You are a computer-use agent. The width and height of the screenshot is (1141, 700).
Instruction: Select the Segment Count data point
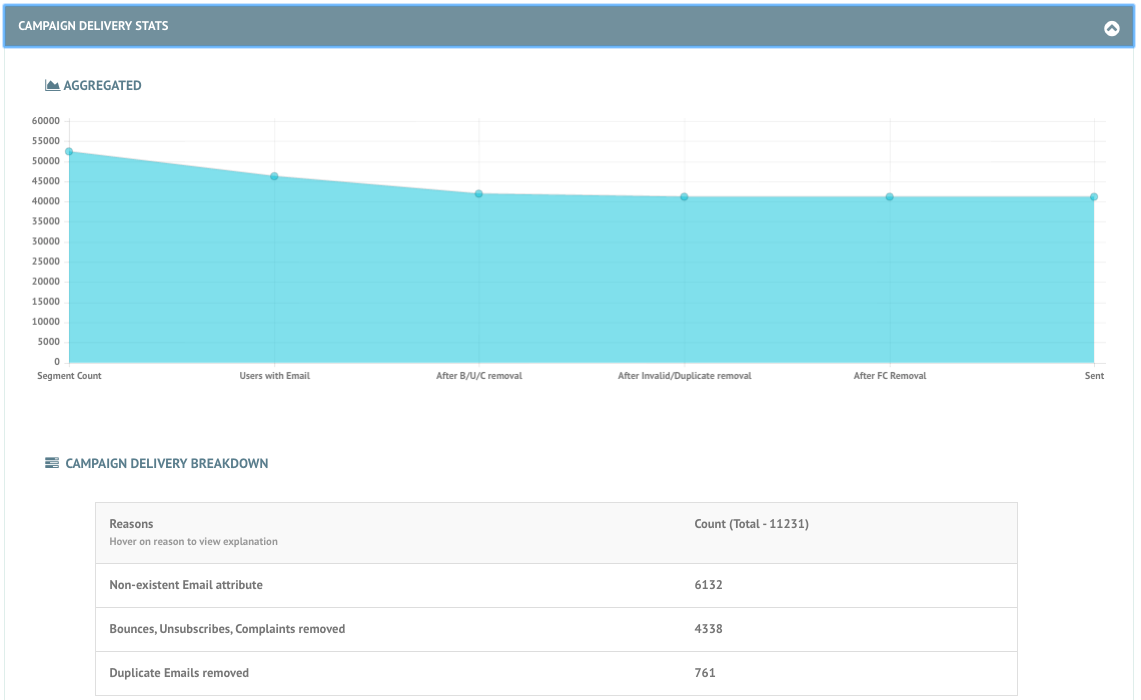69,151
